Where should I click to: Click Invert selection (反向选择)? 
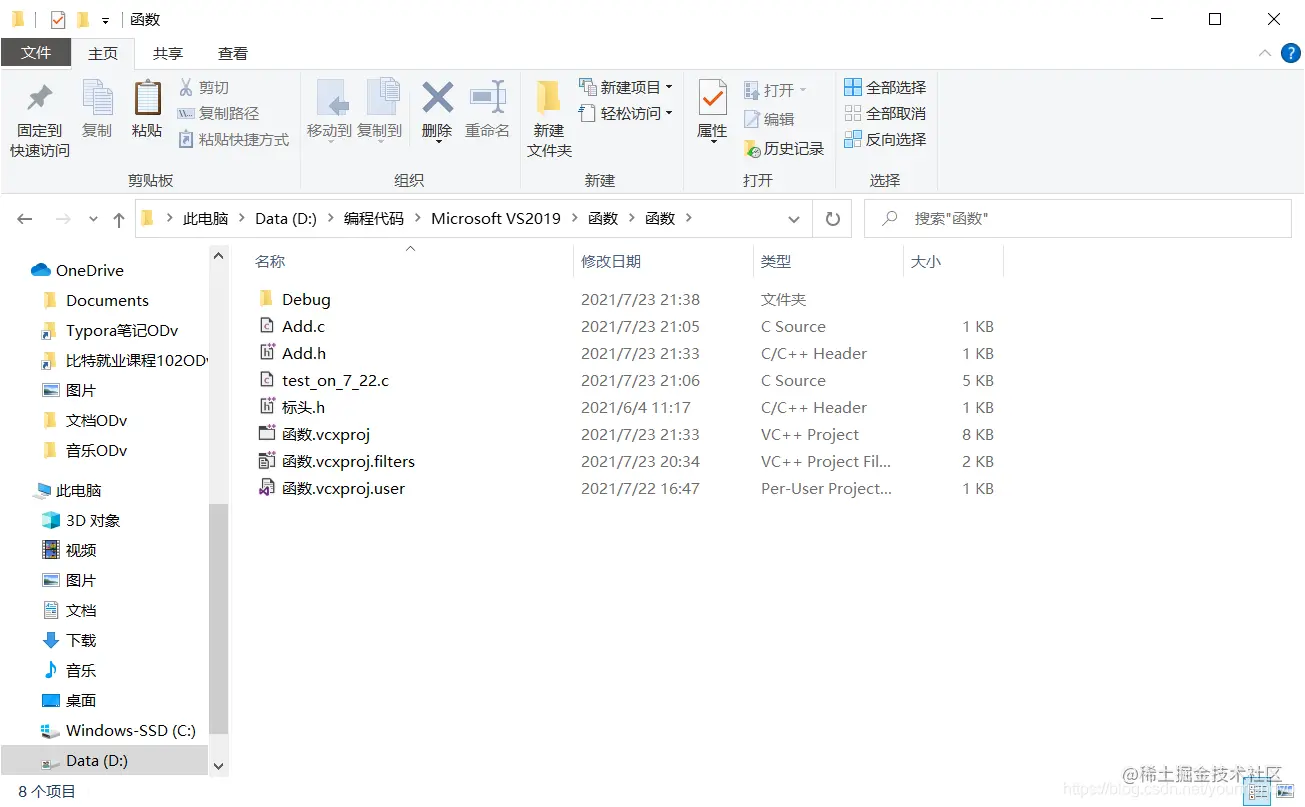coord(885,140)
